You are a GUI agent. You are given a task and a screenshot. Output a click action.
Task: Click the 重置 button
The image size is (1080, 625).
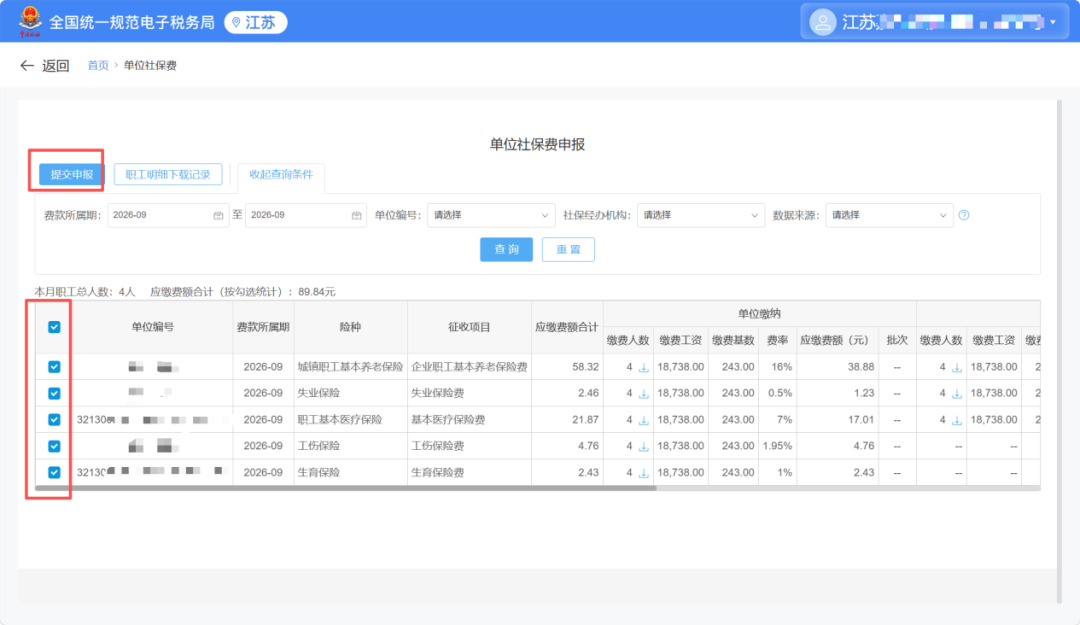(568, 249)
